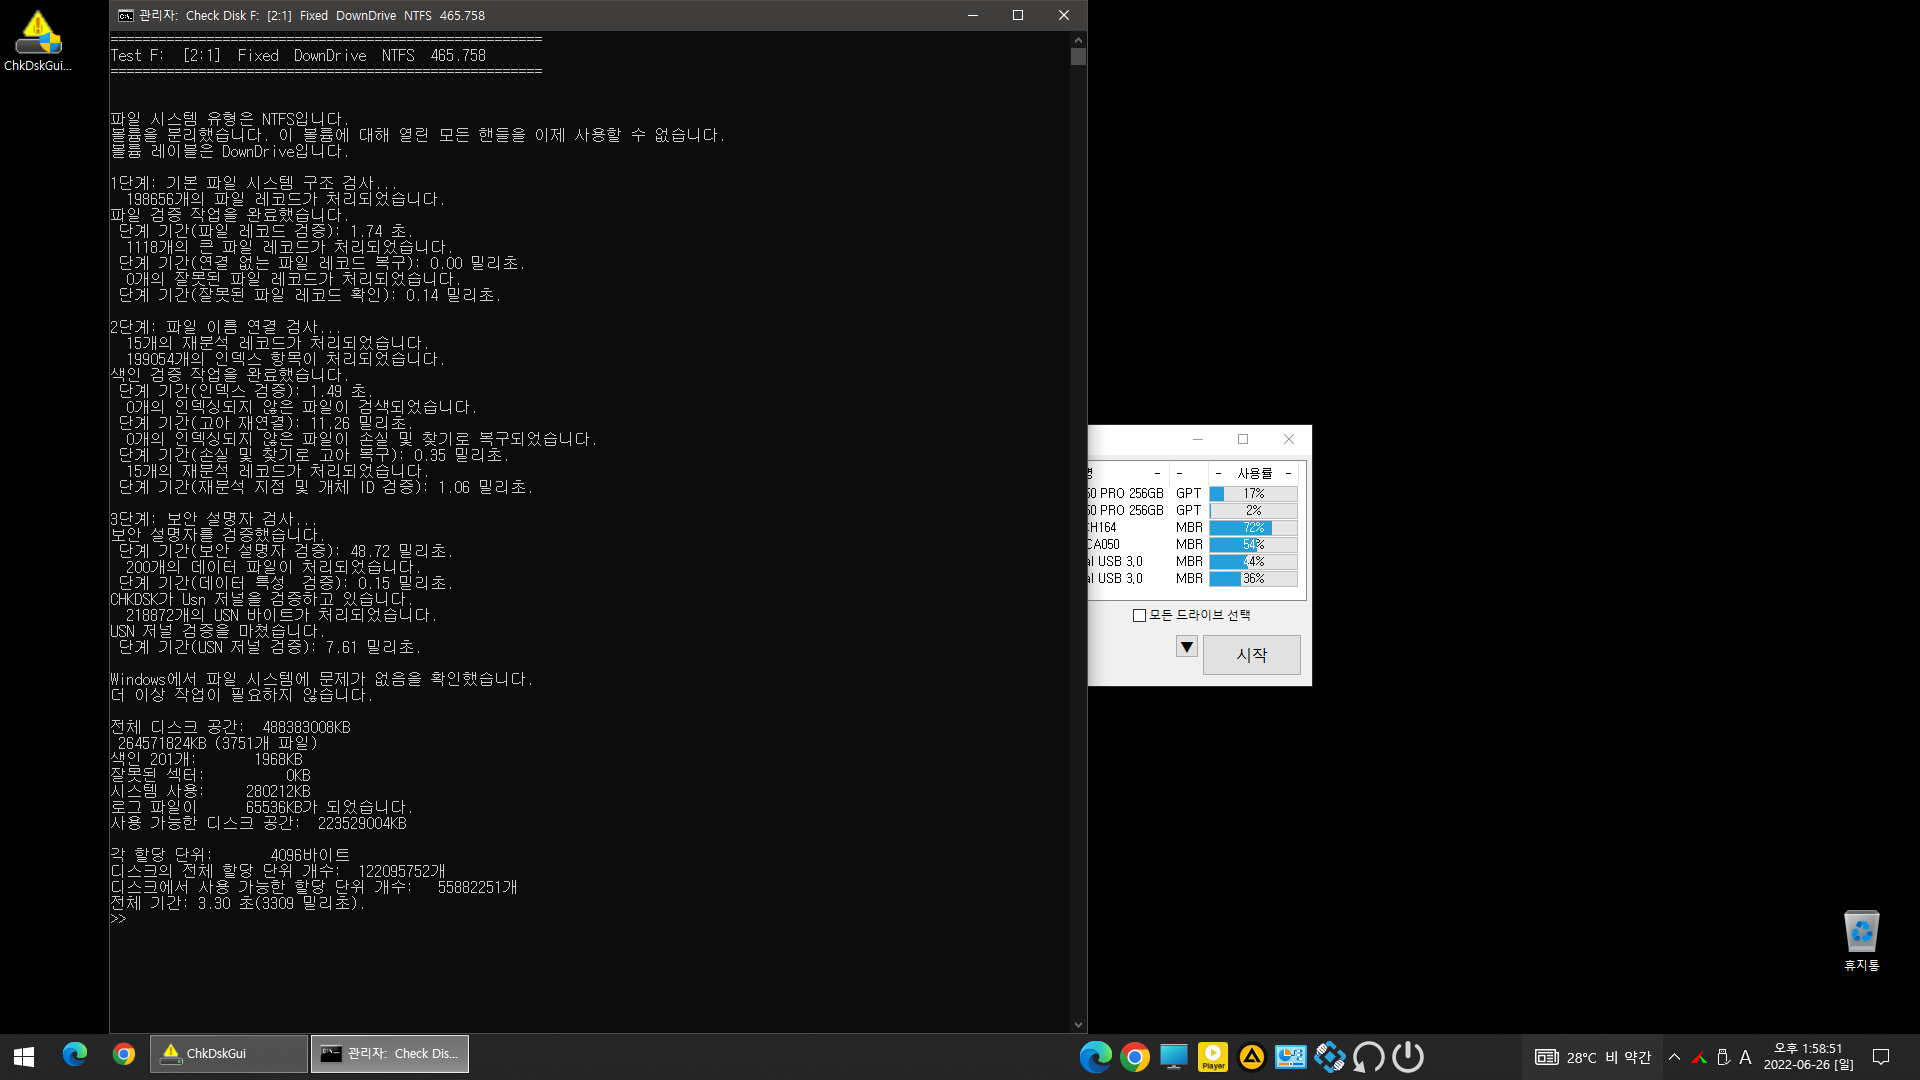Click the console vertical scrollbar thumb
The height and width of the screenshot is (1080, 1920).
(1078, 57)
